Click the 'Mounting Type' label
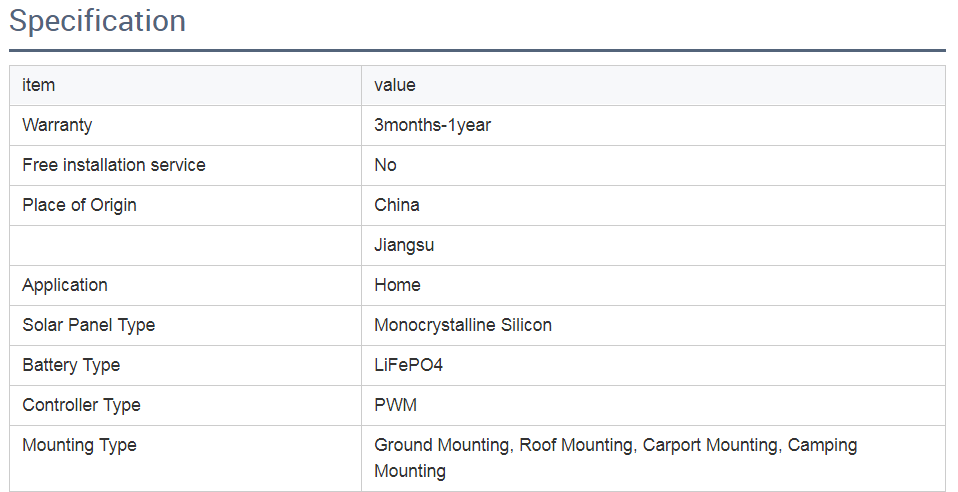This screenshot has width=958, height=492. pyautogui.click(x=79, y=445)
